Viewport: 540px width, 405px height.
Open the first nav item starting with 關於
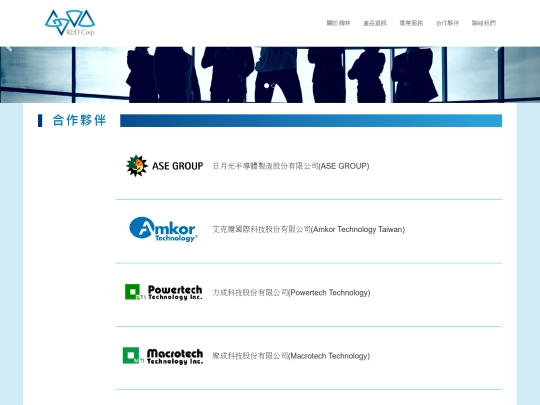coord(338,23)
